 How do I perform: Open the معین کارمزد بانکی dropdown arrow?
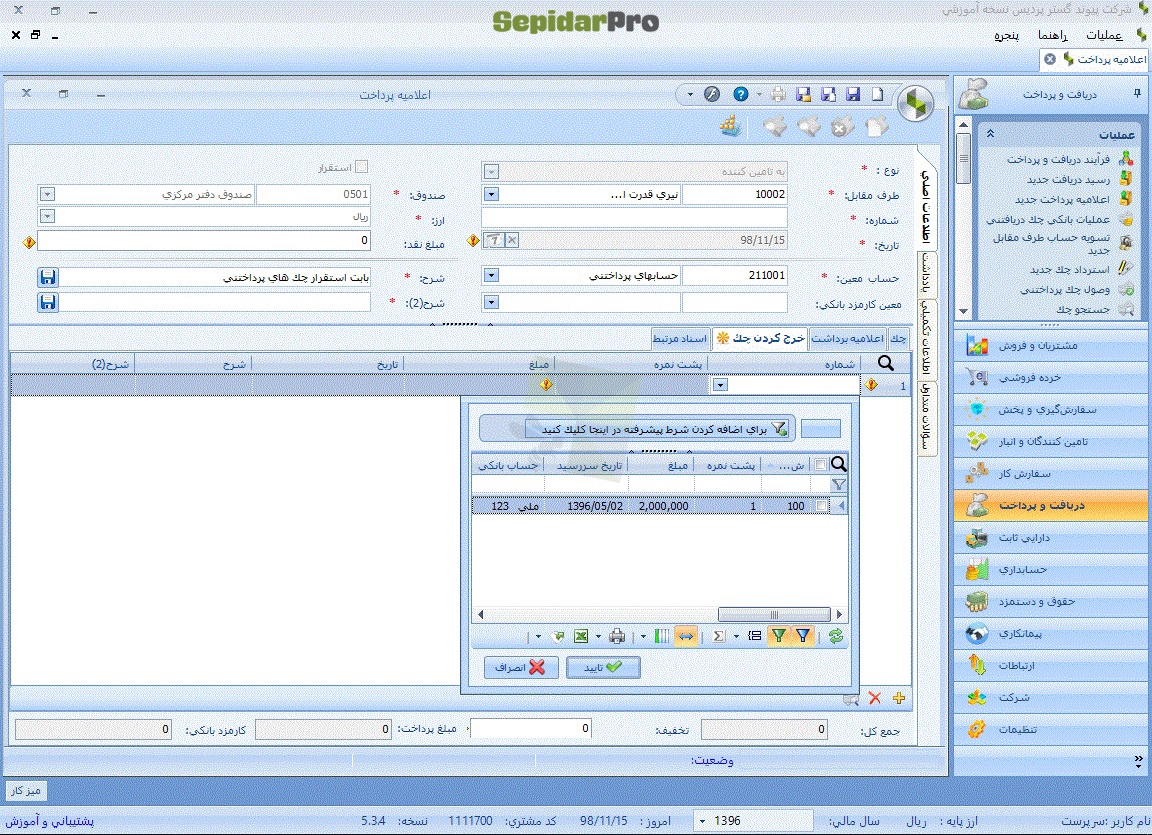[491, 302]
